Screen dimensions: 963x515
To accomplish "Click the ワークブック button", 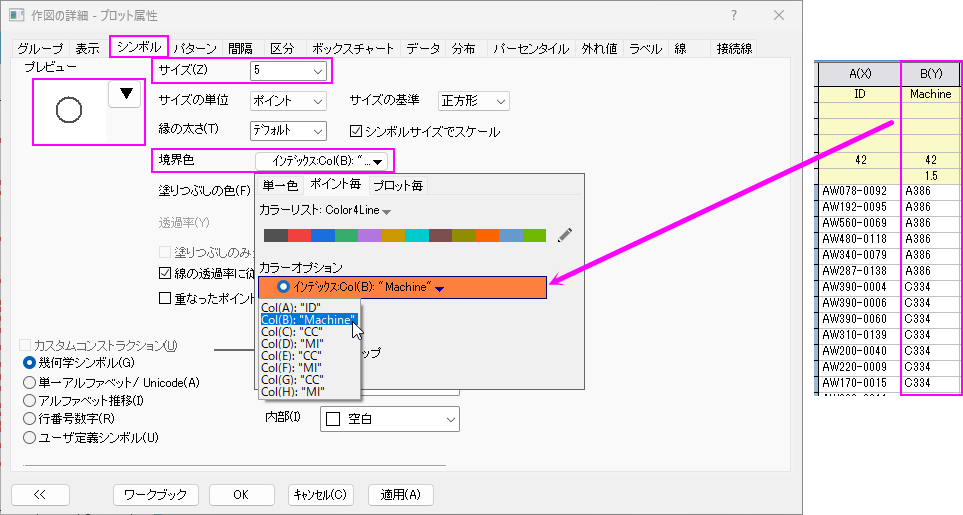I will (x=155, y=495).
